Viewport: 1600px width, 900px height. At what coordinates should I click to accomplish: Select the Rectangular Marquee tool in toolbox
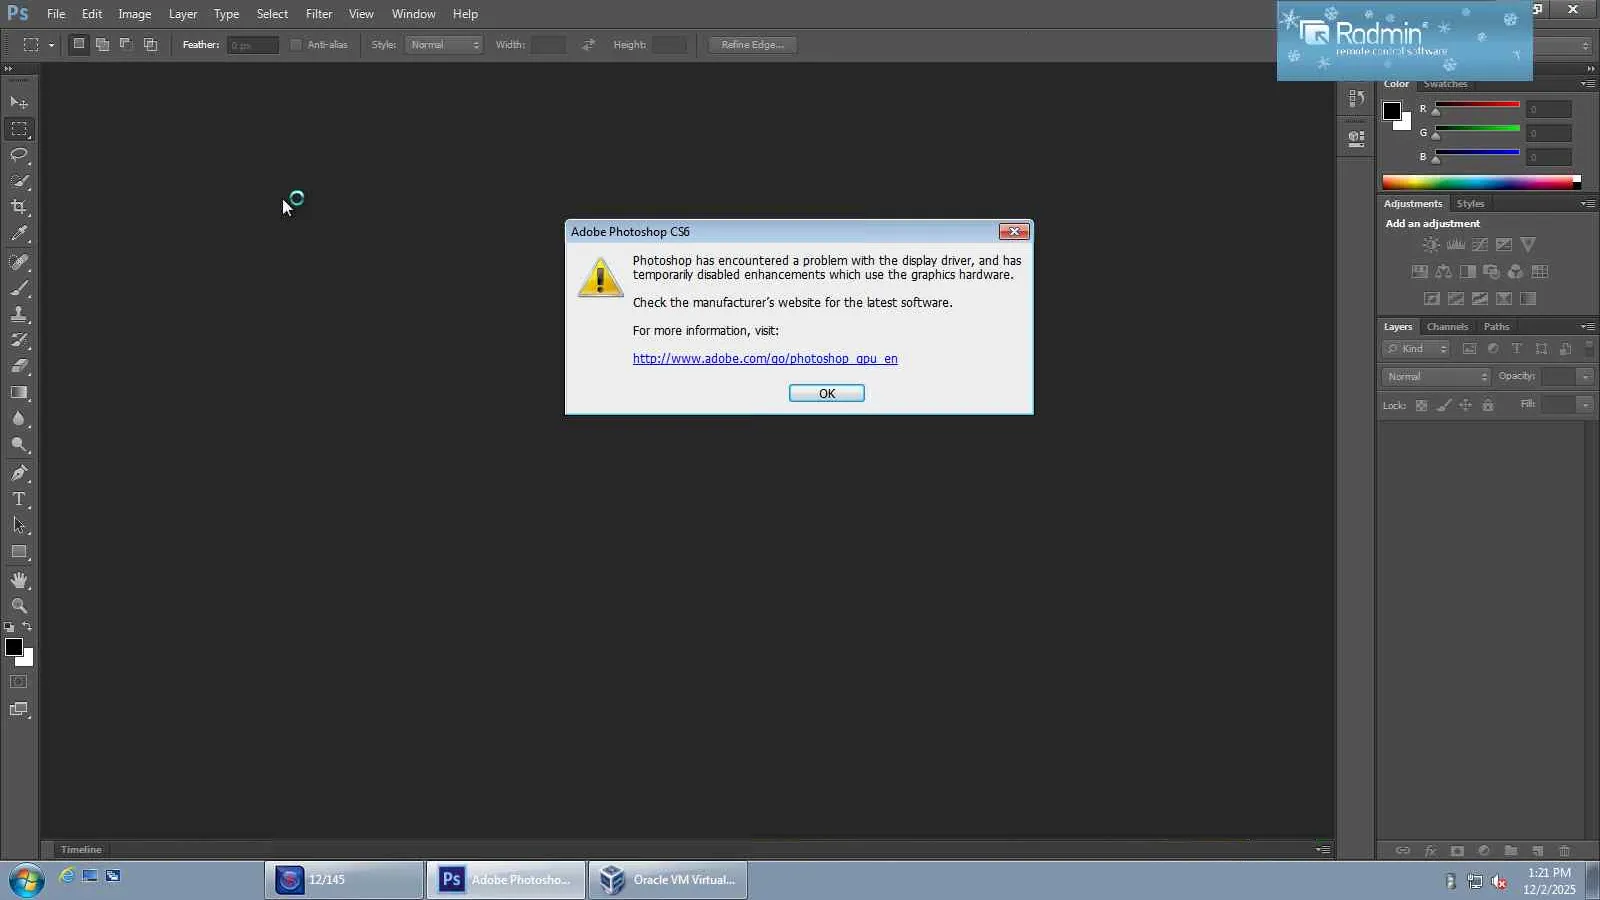pyautogui.click(x=19, y=129)
